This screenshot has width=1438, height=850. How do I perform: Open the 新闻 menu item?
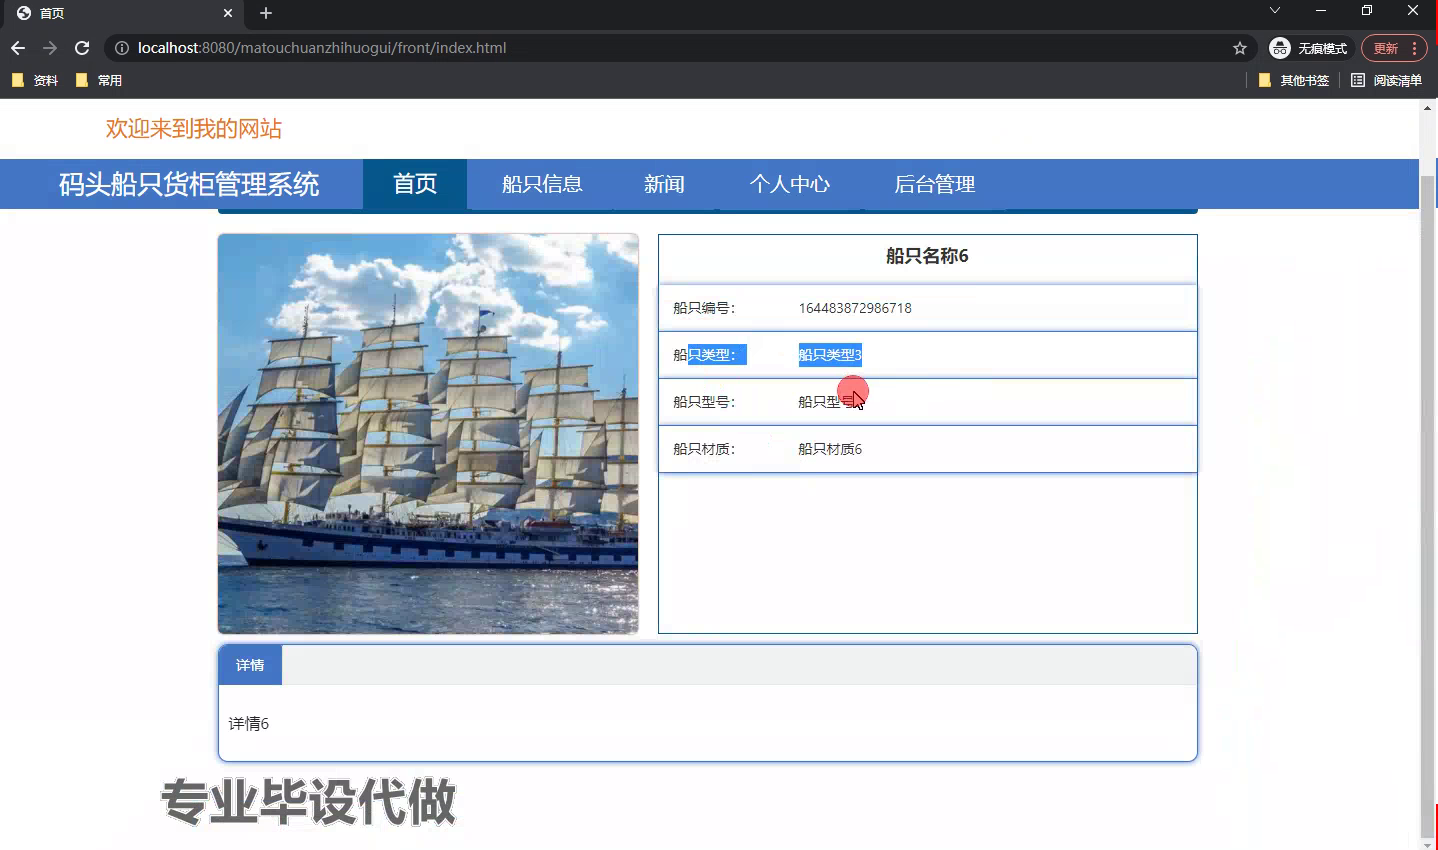point(664,184)
